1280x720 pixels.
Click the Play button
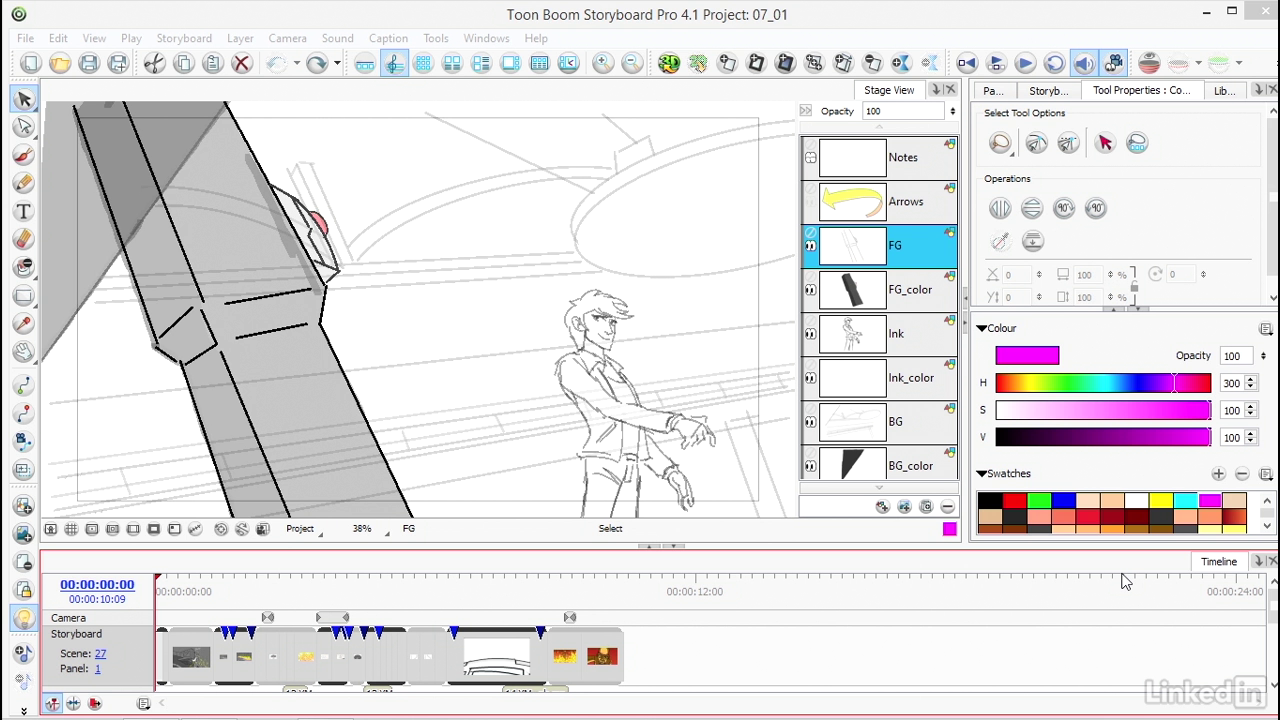click(x=1025, y=64)
